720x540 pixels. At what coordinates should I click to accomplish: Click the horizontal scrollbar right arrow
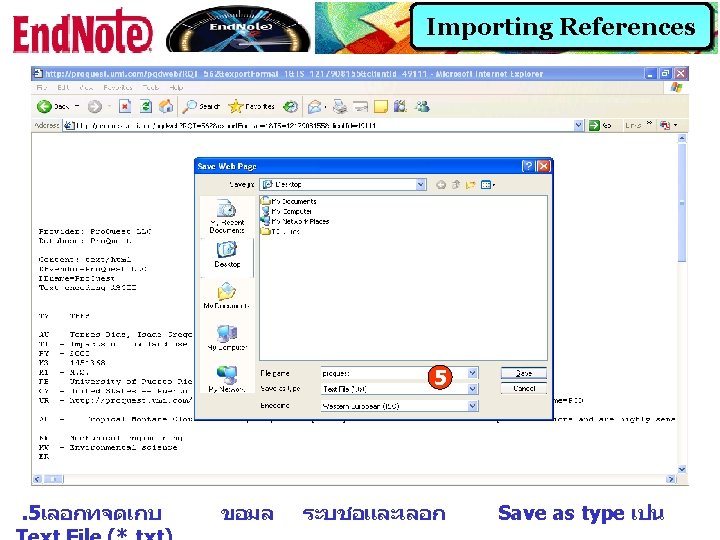(x=671, y=479)
